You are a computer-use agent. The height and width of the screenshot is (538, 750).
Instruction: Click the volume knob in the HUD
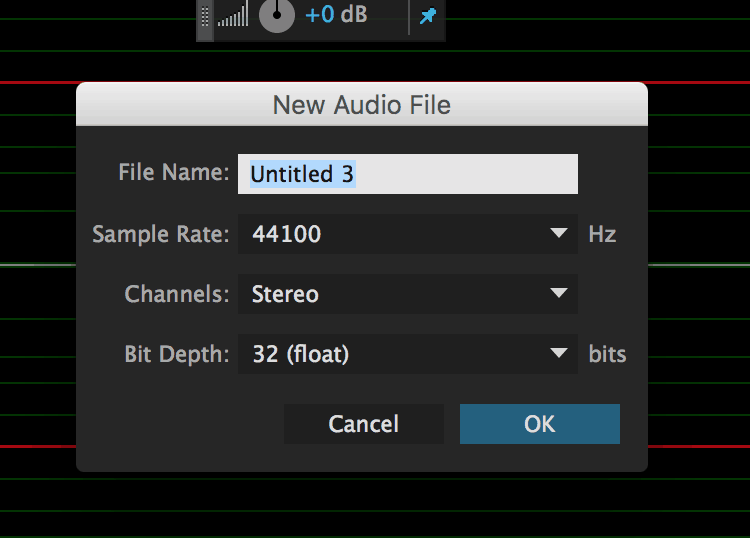(x=276, y=15)
